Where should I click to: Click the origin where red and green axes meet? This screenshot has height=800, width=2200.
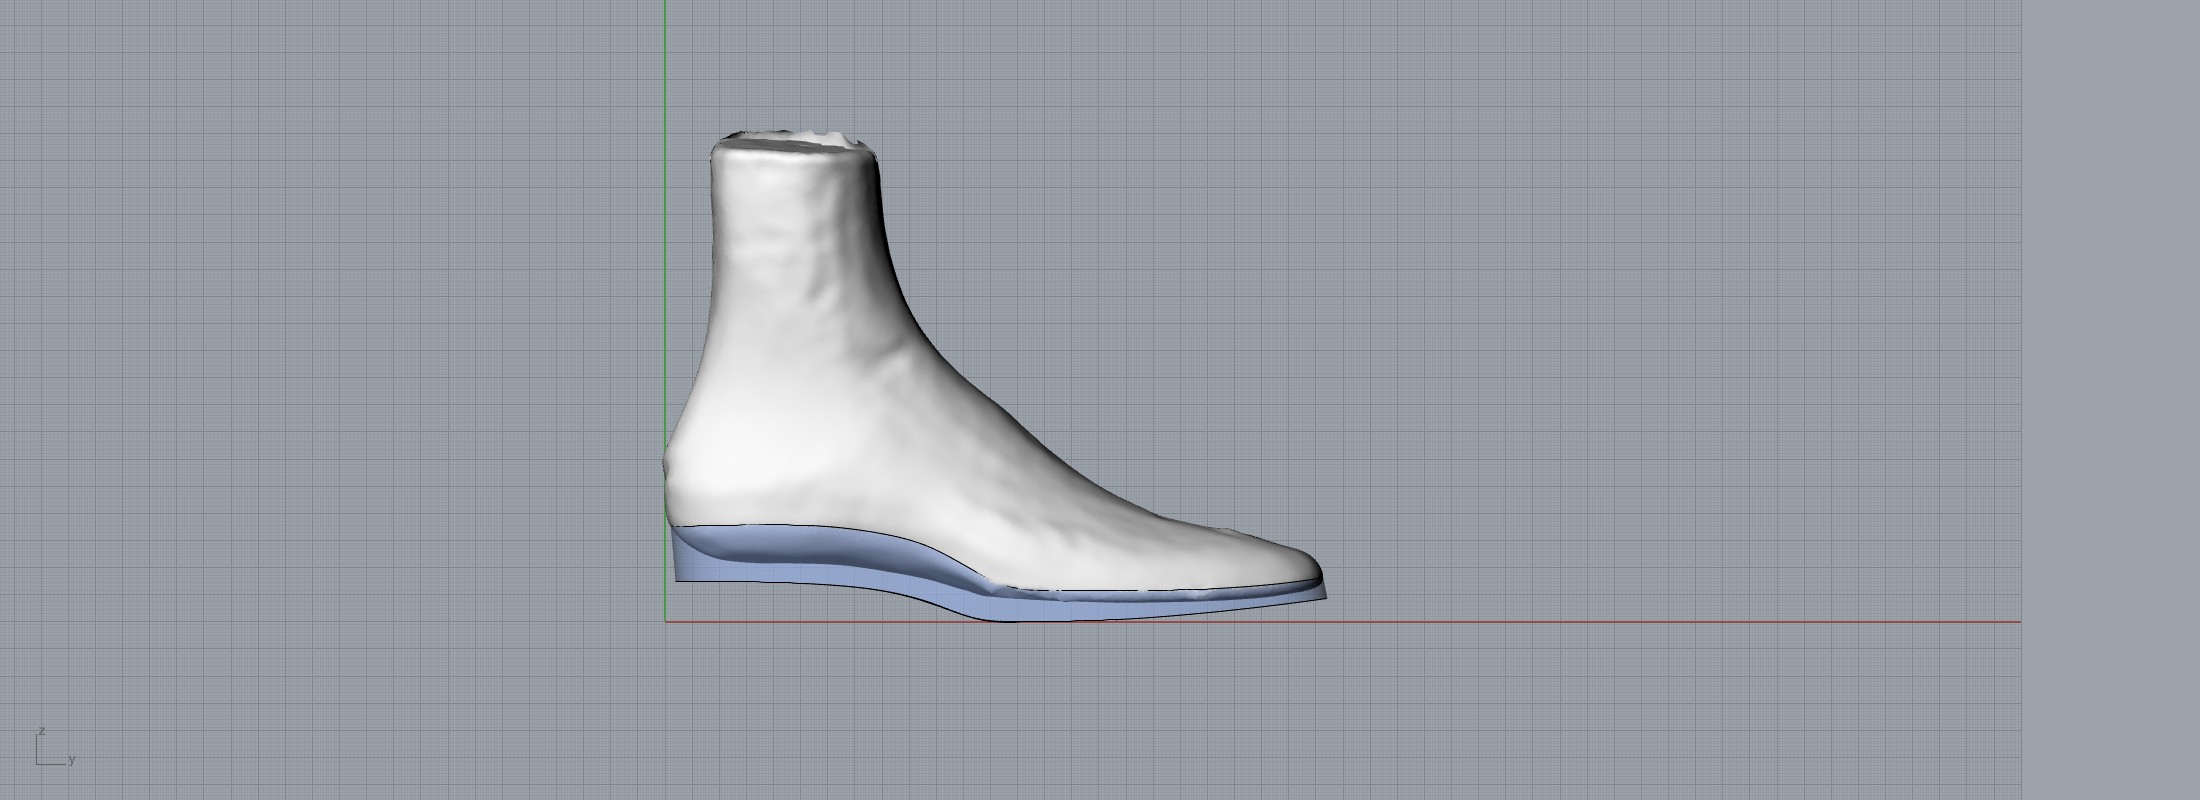click(666, 622)
